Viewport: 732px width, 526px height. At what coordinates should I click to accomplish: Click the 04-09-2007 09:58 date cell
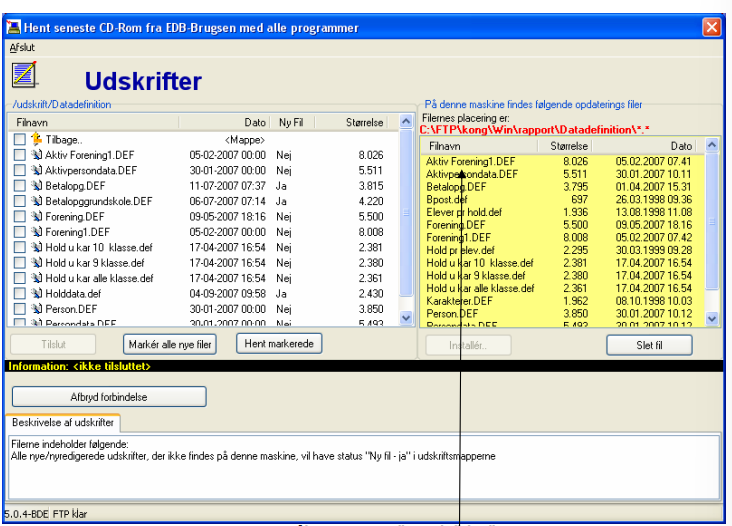(227, 294)
